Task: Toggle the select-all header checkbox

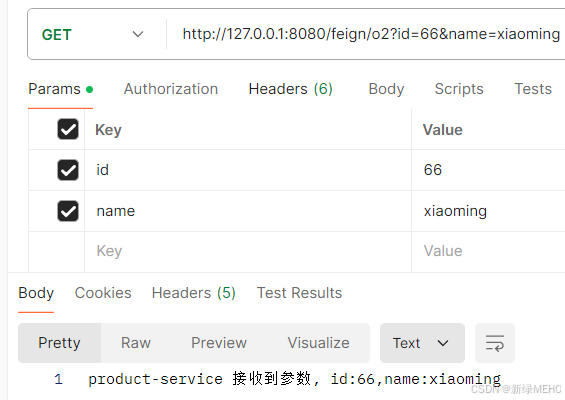Action: click(68, 129)
